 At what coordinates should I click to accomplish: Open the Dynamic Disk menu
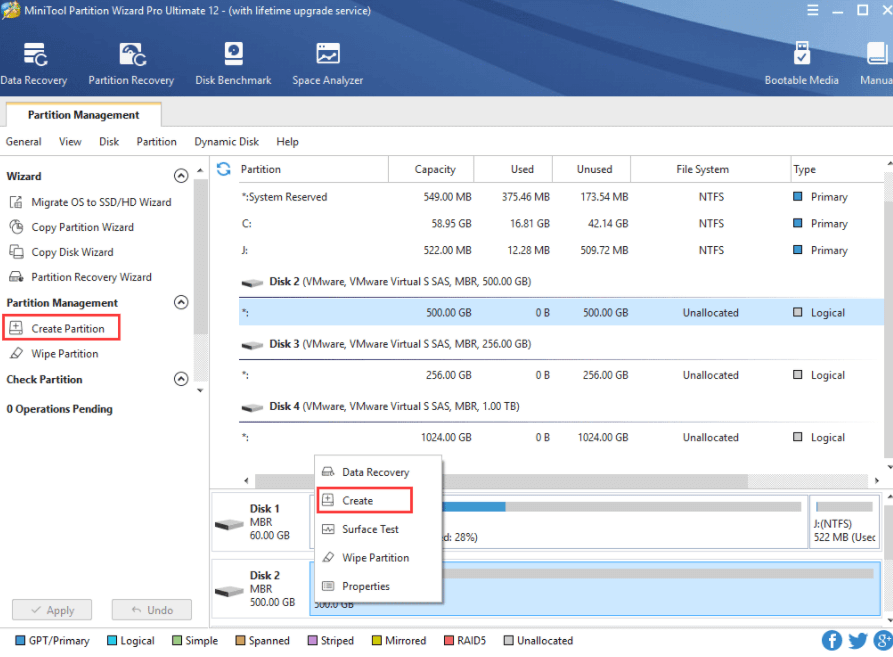226,141
